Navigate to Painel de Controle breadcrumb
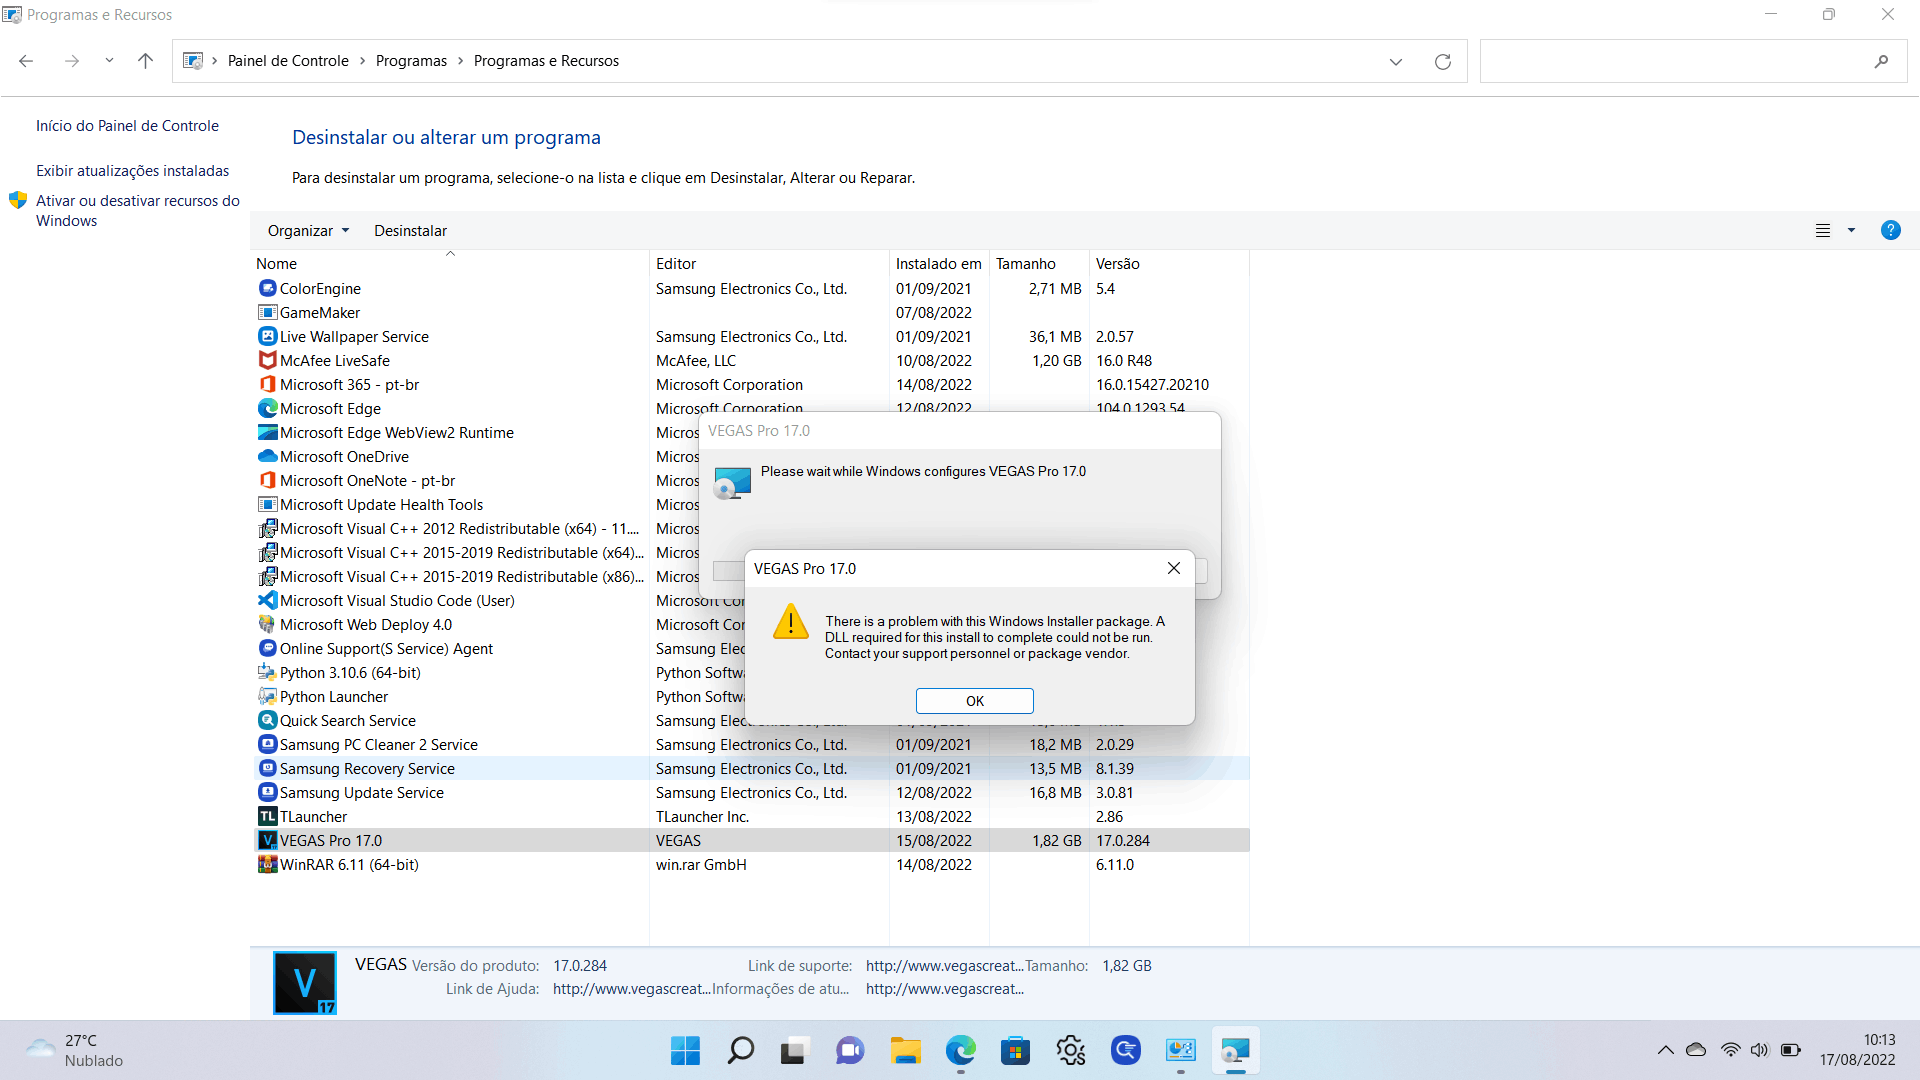Screen dimensions: 1920x1080 click(x=288, y=61)
